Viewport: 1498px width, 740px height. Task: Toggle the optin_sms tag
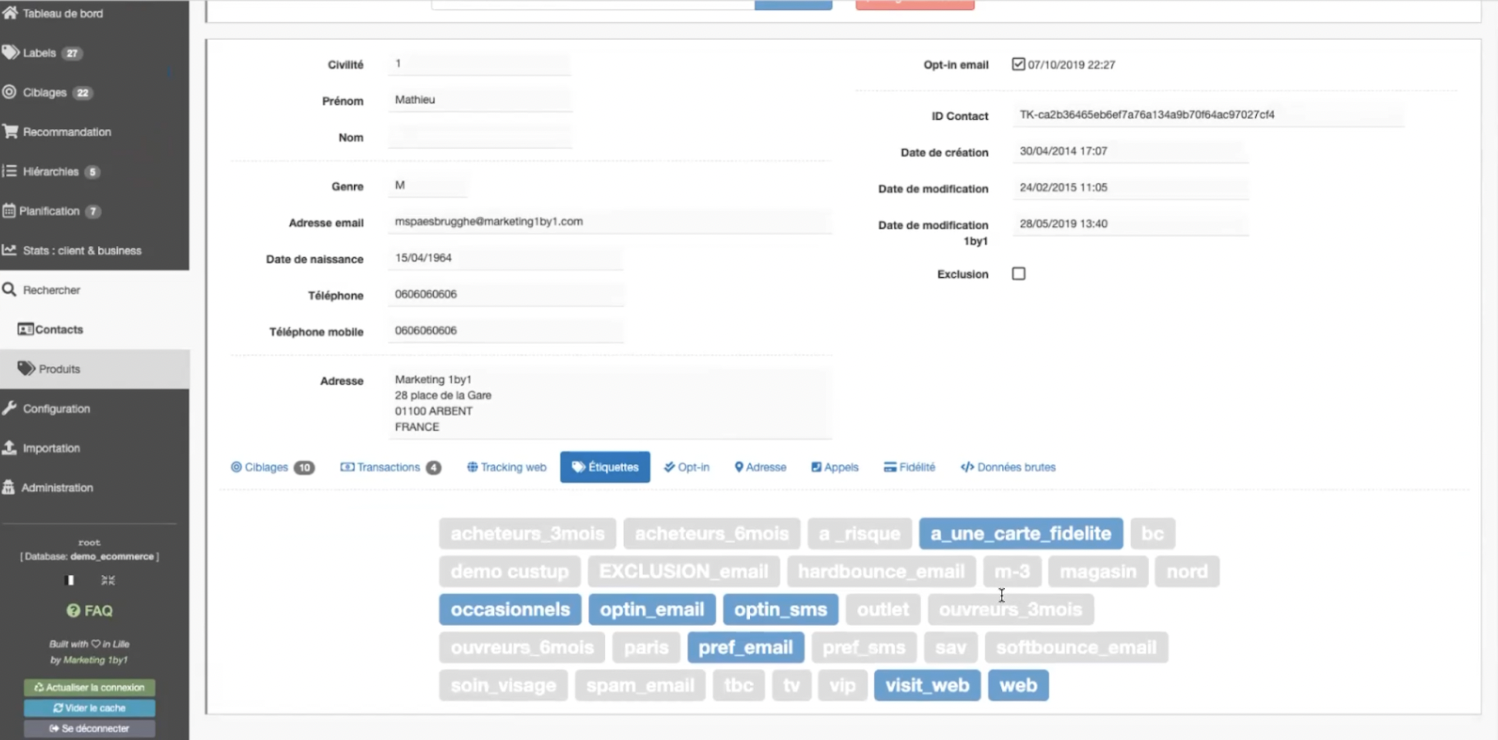pyautogui.click(x=780, y=609)
